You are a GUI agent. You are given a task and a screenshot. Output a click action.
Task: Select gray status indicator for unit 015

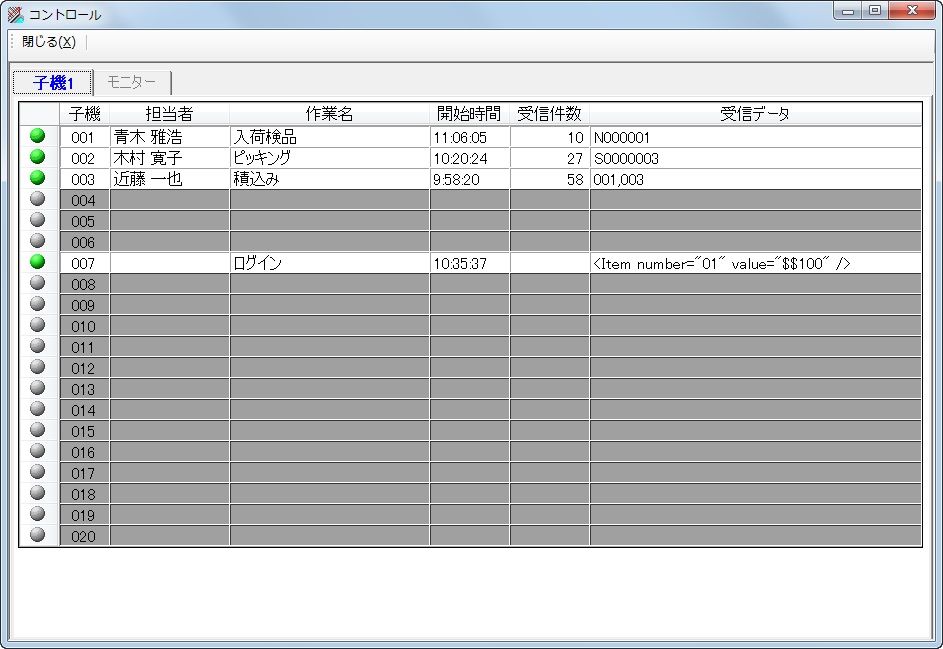38,430
